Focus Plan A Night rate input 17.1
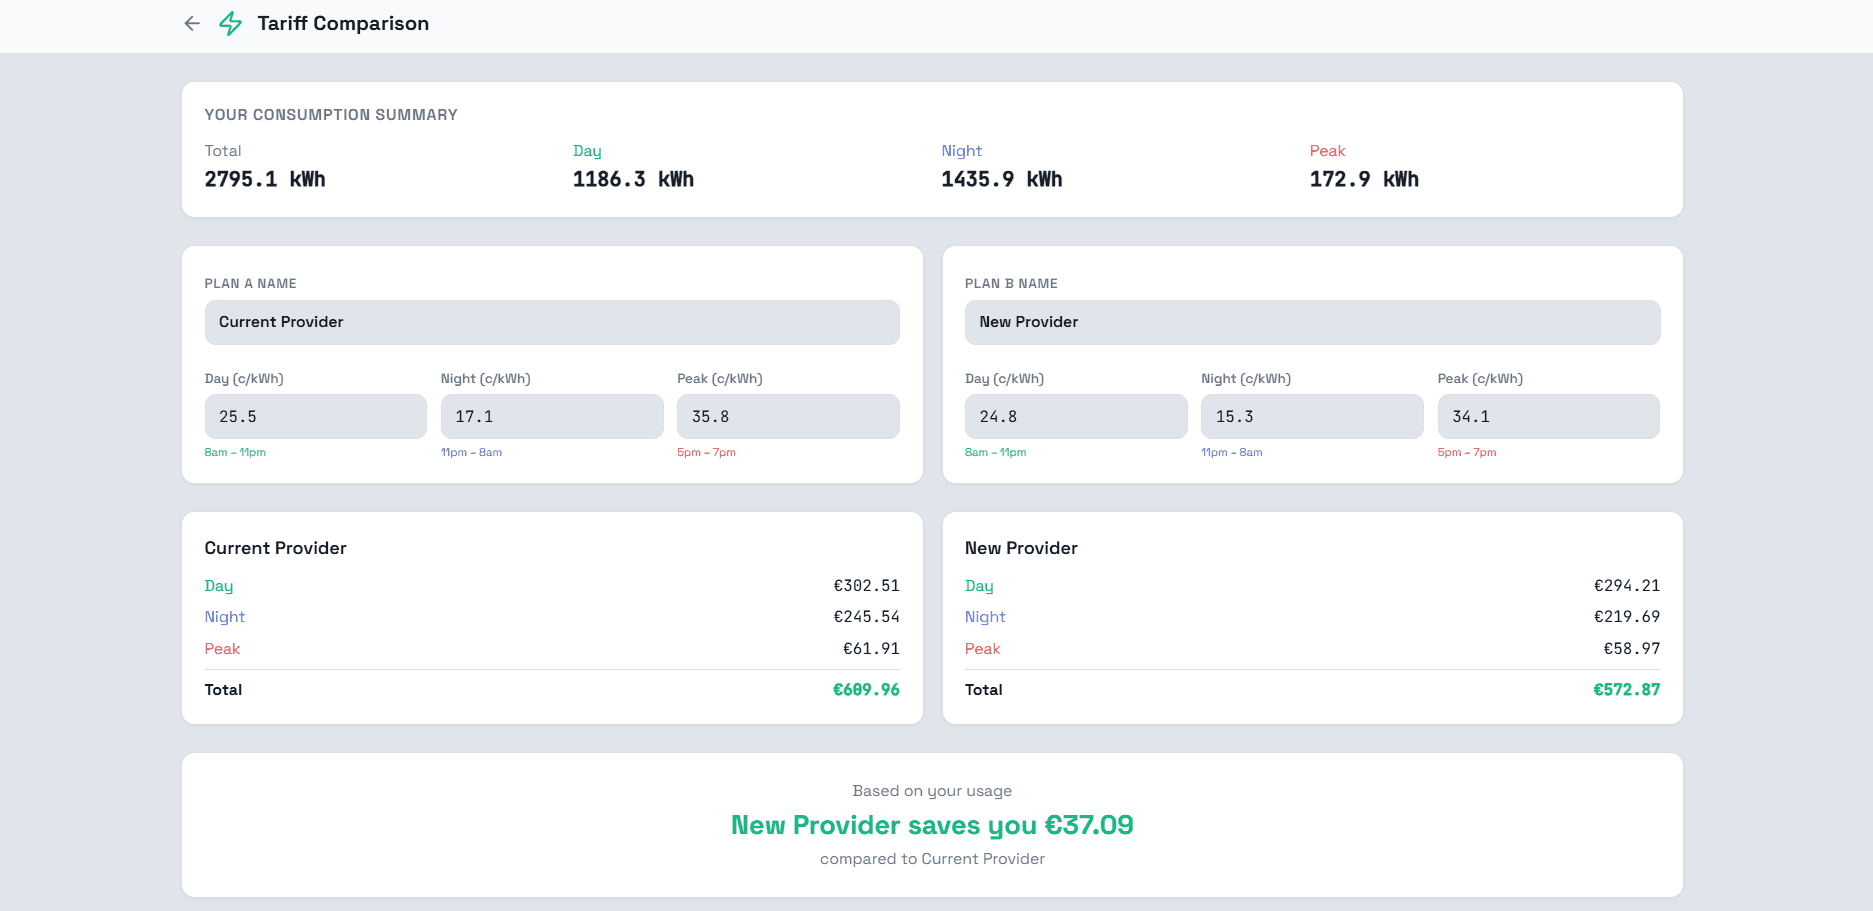The image size is (1873, 911). 551,416
